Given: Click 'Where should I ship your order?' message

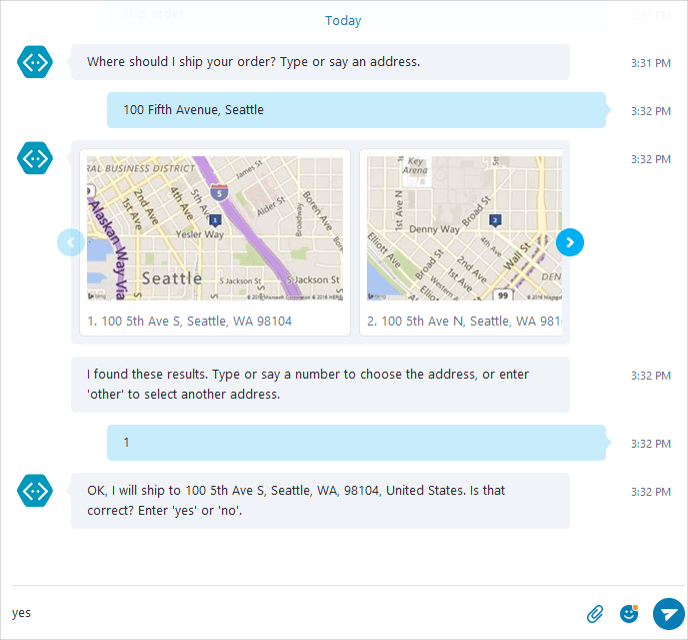Looking at the screenshot, I should (x=320, y=62).
